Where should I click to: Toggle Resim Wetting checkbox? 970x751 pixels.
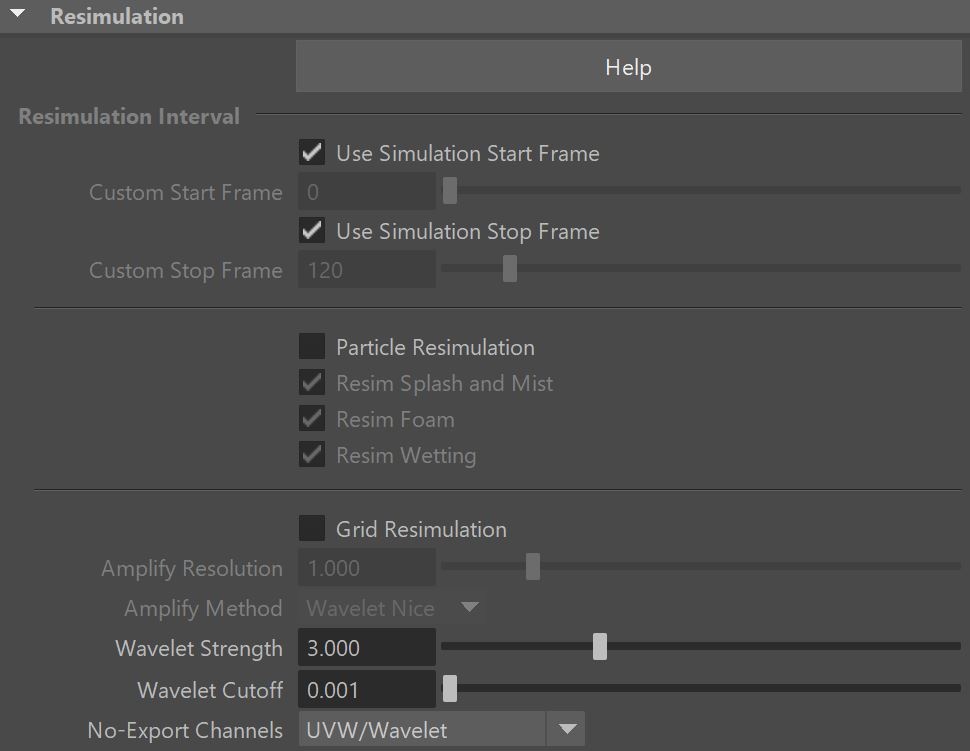pos(312,455)
